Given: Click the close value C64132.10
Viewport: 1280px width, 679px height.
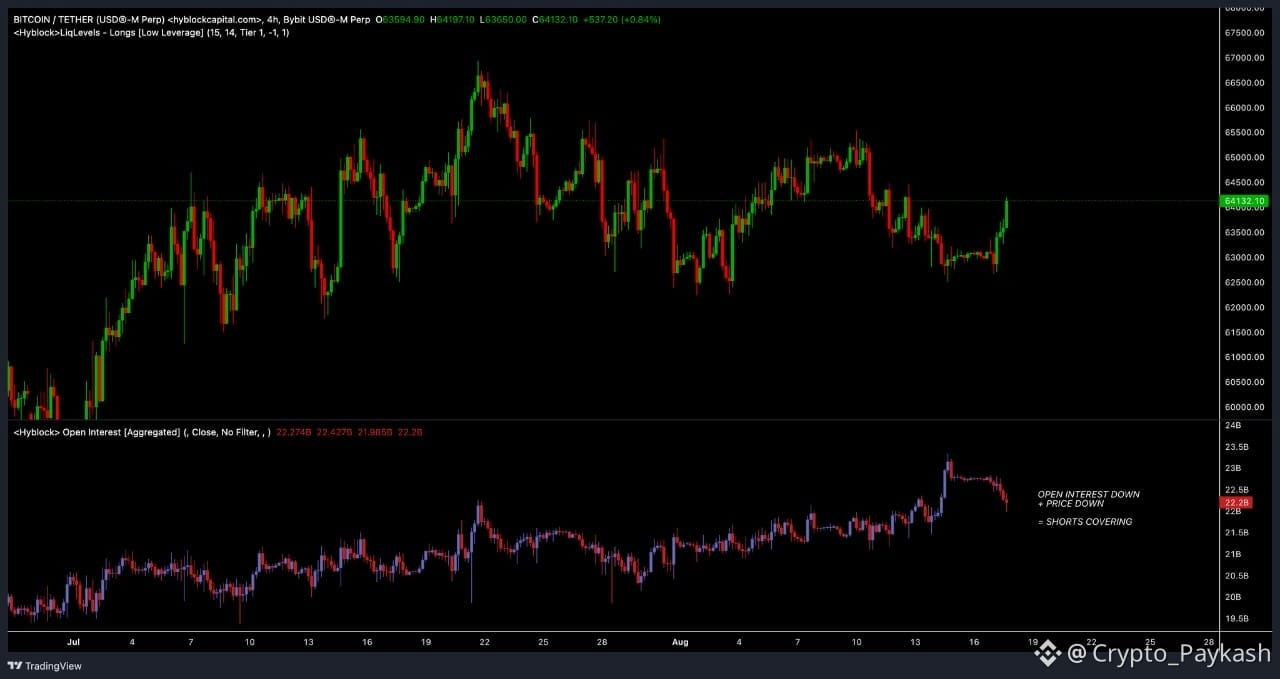Looking at the screenshot, I should coord(555,20).
